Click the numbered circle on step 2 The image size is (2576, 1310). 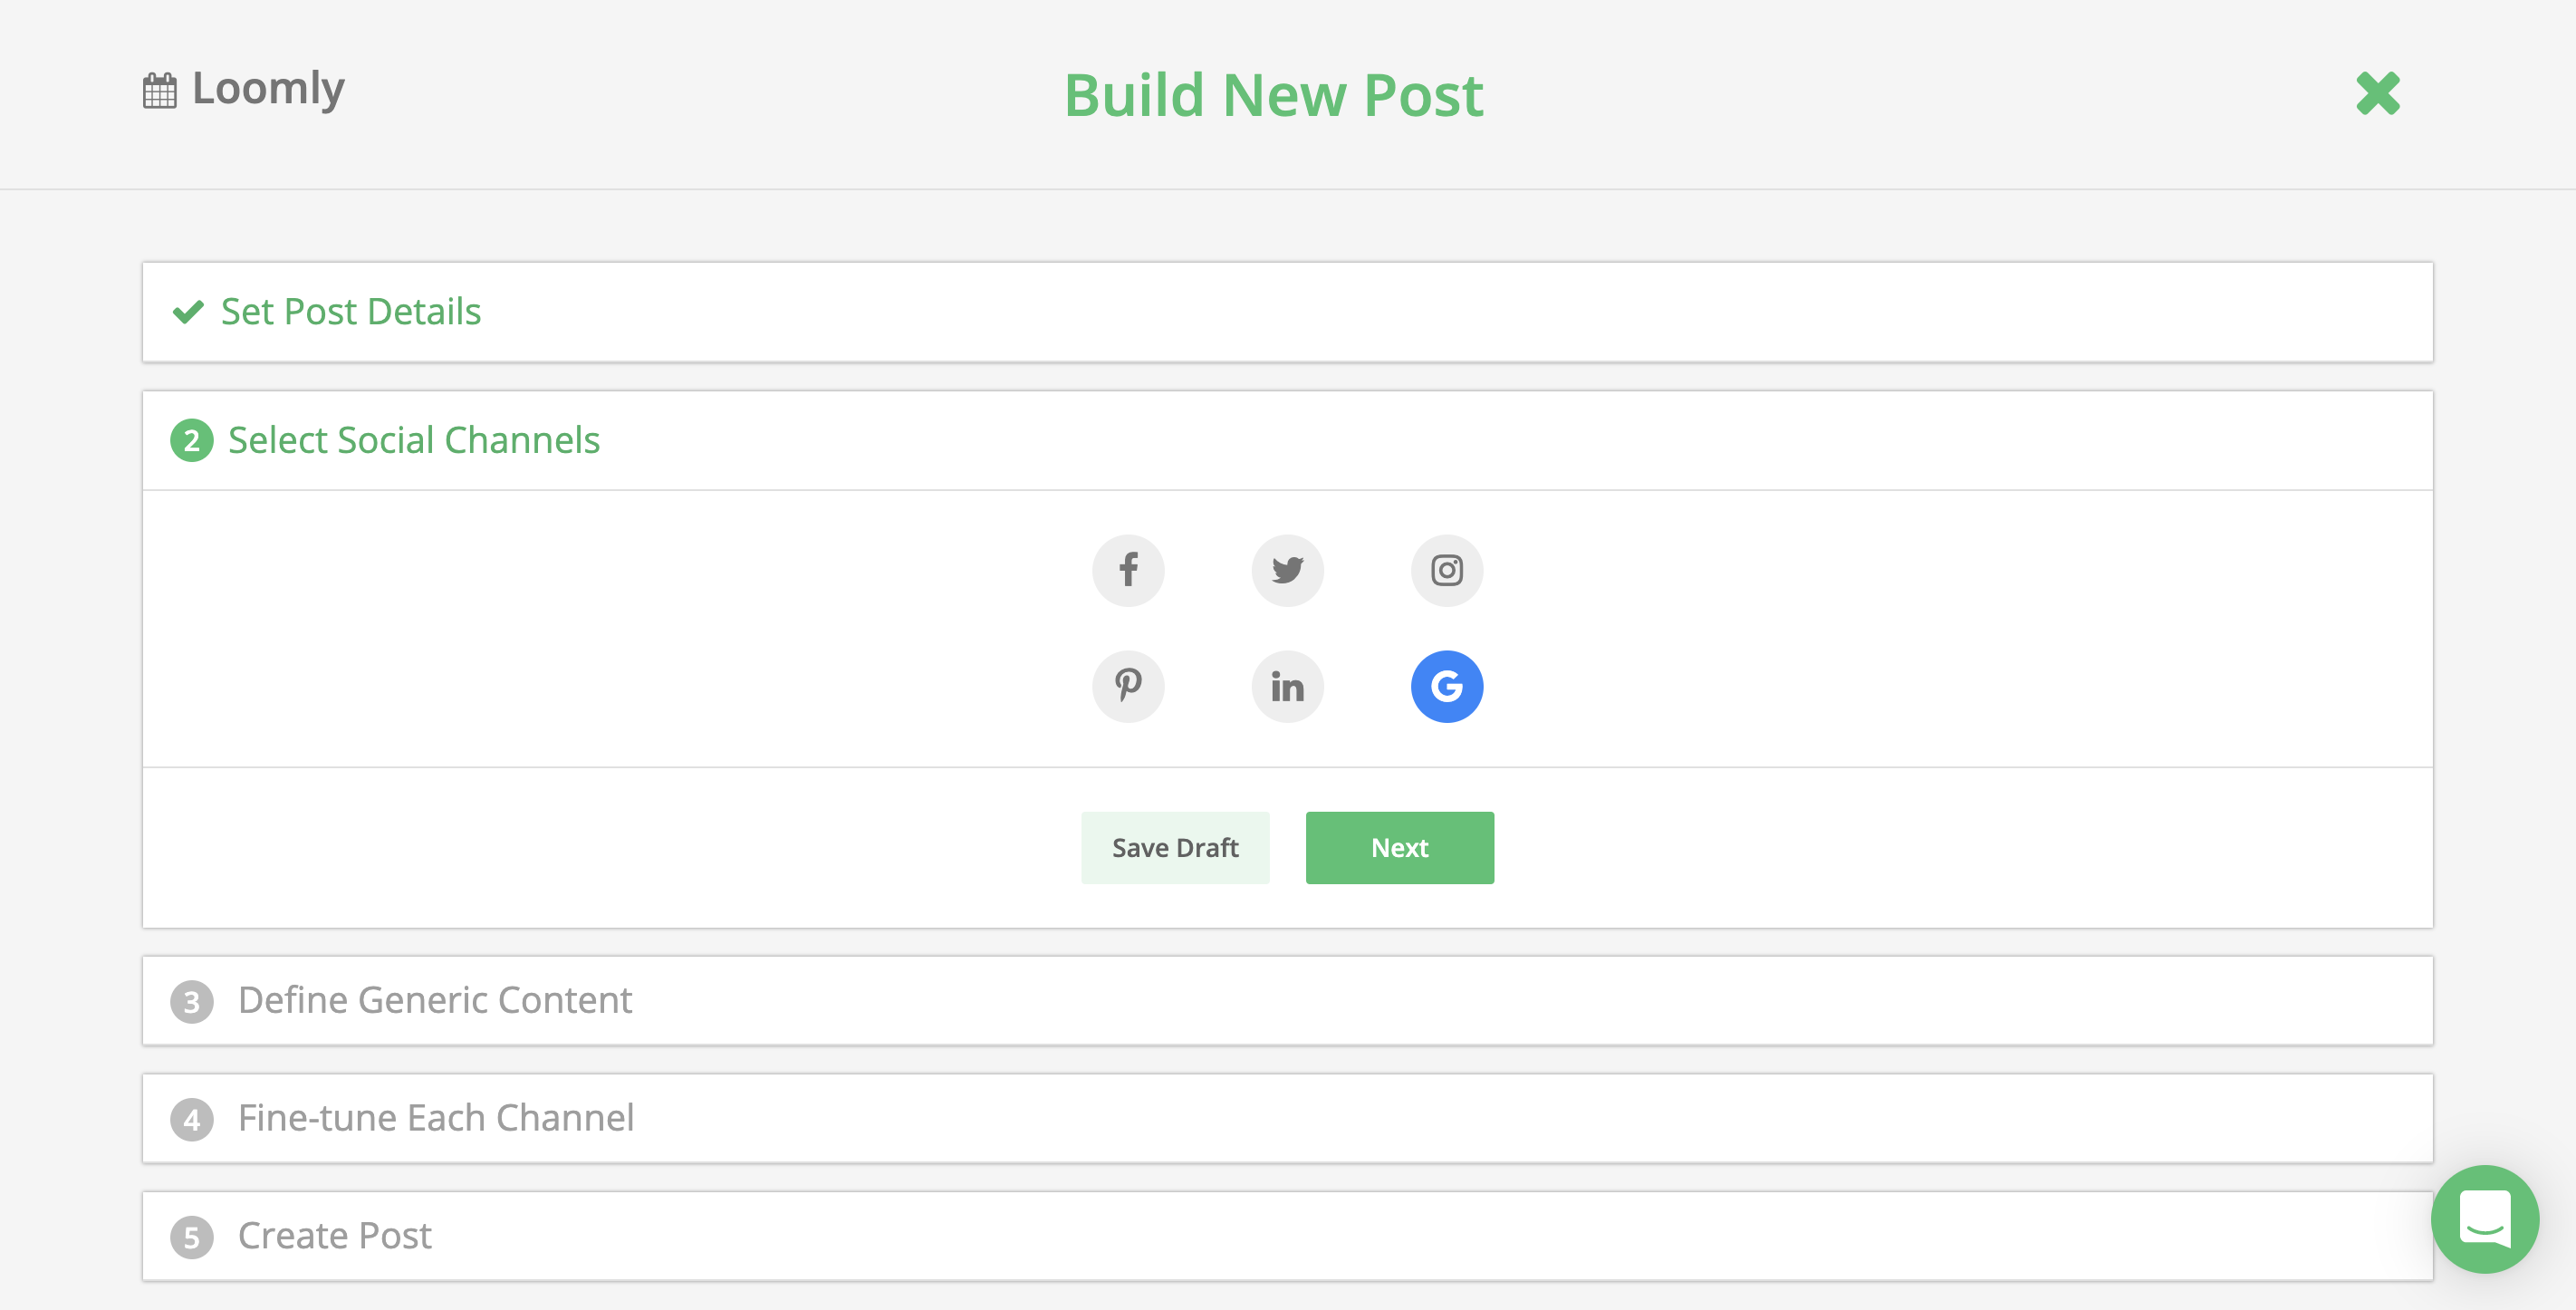[x=192, y=440]
